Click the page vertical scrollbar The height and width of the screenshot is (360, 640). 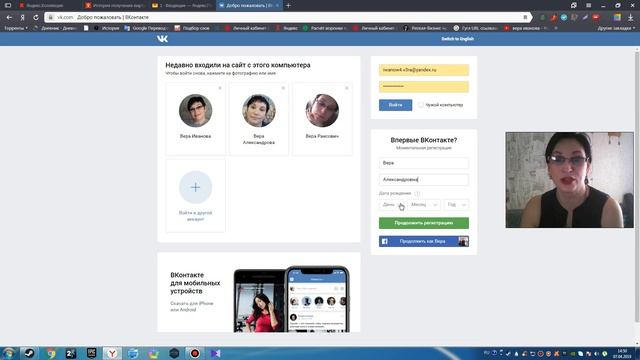click(x=637, y=188)
